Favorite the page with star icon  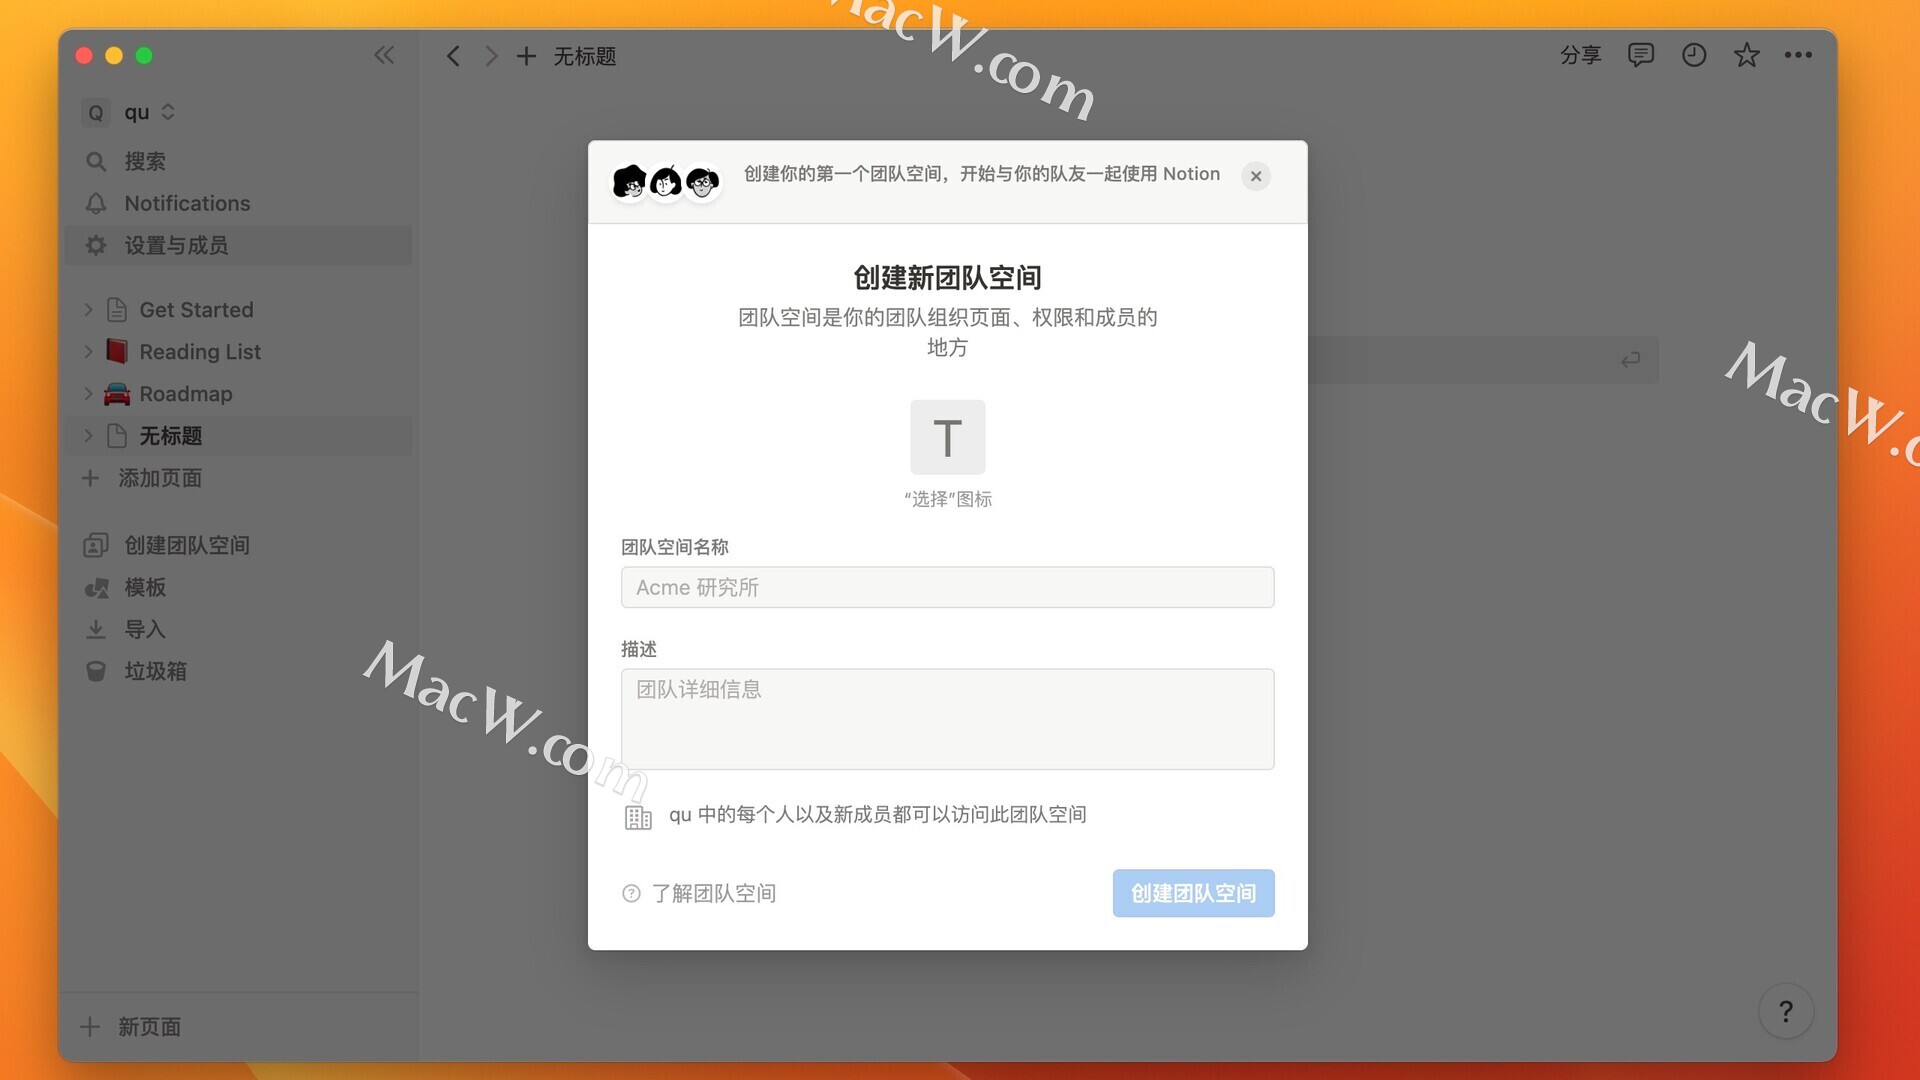click(1746, 55)
